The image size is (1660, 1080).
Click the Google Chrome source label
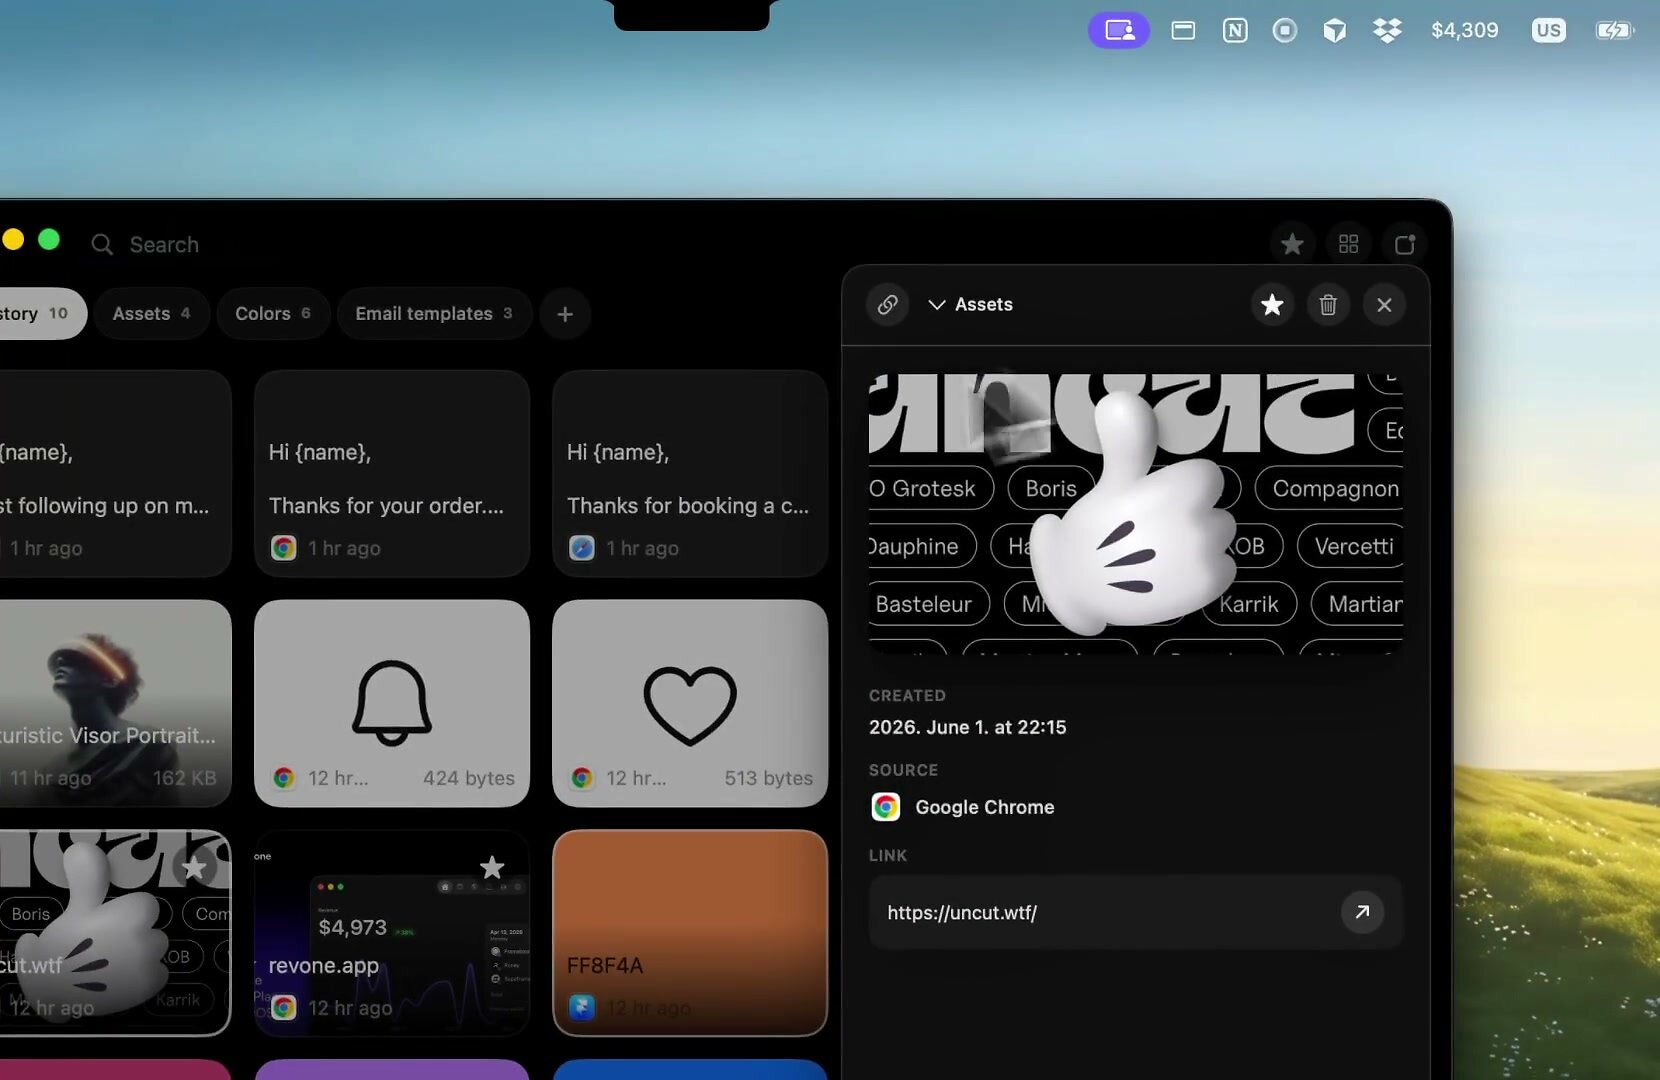[x=985, y=807]
